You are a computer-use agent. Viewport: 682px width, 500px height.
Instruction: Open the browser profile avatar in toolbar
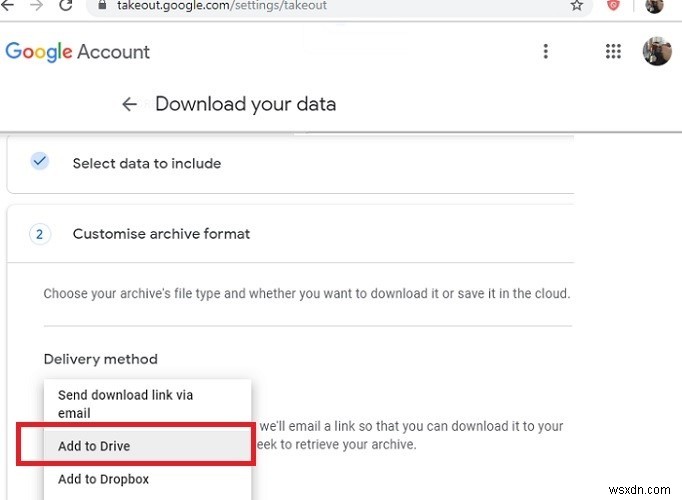pos(654,6)
